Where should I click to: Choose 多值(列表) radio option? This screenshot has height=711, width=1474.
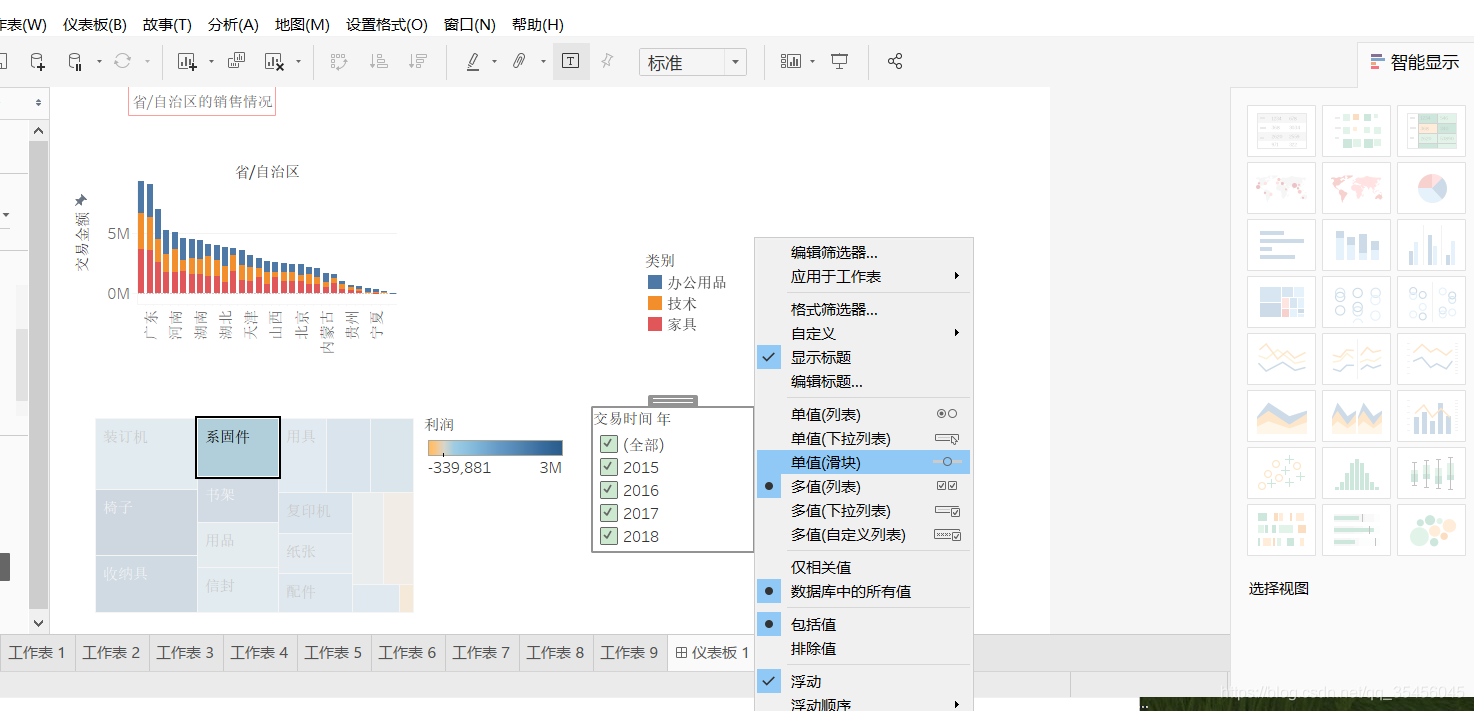pyautogui.click(x=863, y=486)
